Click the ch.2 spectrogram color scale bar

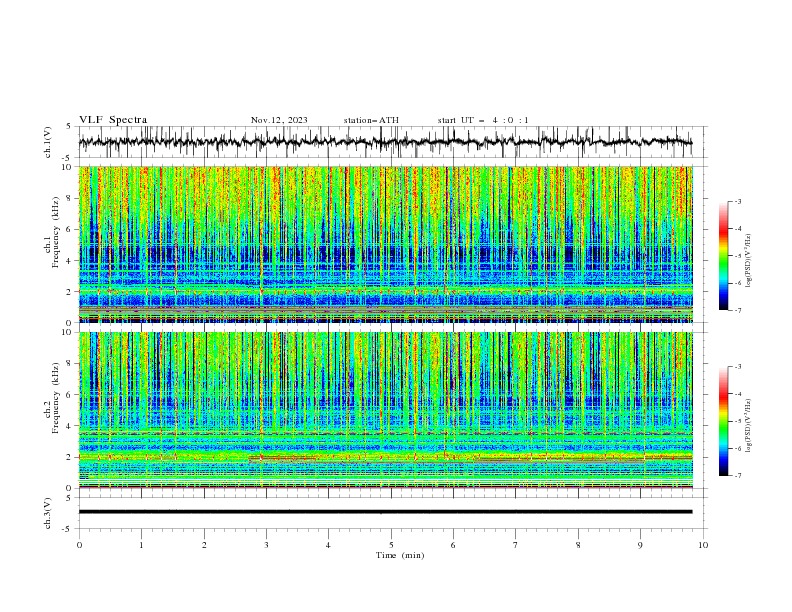[723, 421]
